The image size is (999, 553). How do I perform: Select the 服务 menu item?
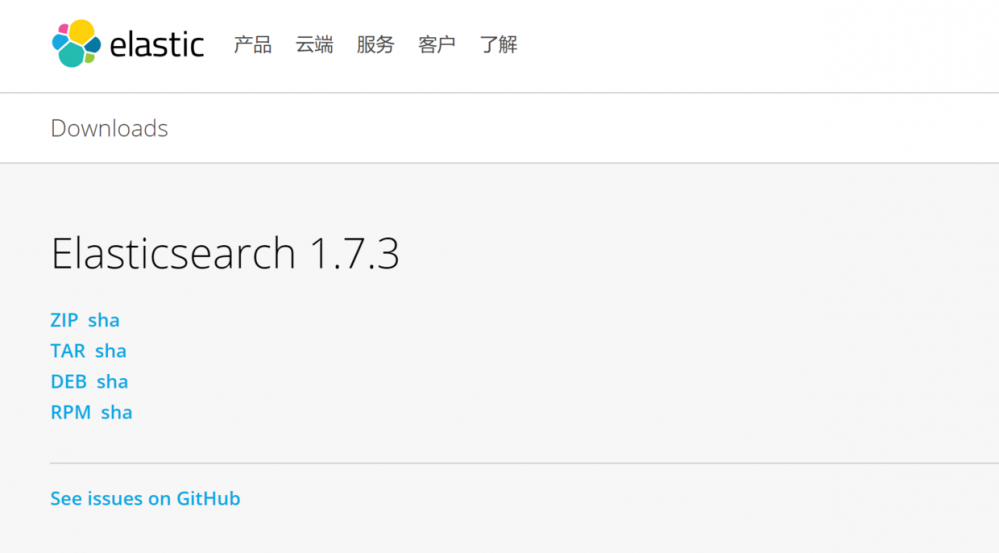coord(375,45)
